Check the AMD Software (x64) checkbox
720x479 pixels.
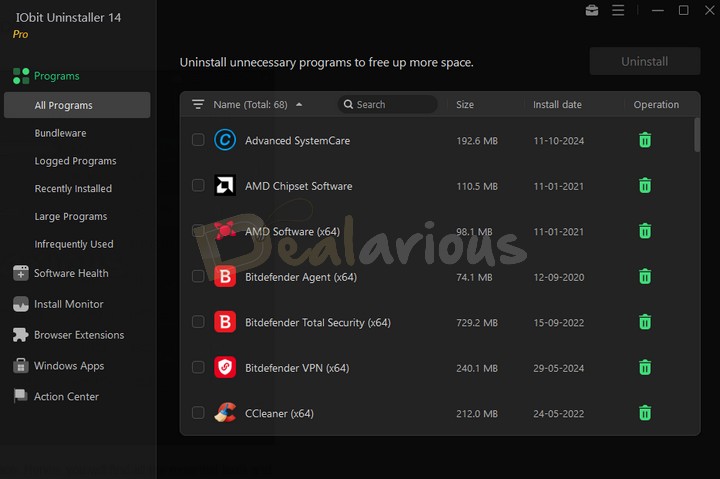coord(198,231)
